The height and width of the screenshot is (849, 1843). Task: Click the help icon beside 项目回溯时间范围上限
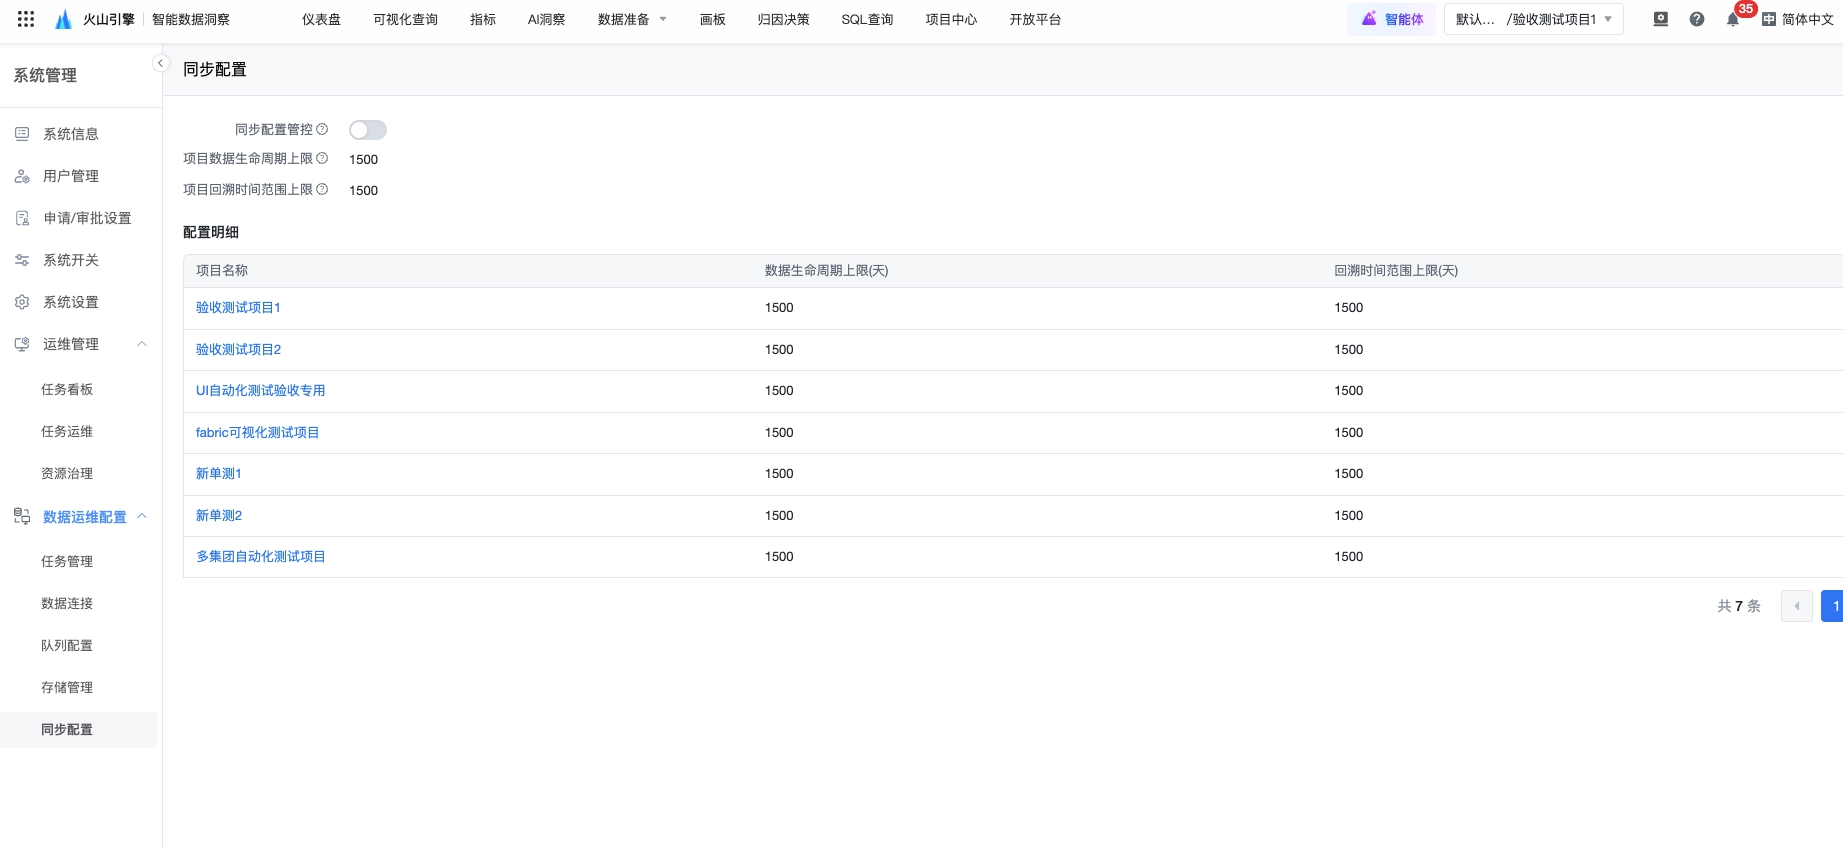322,189
